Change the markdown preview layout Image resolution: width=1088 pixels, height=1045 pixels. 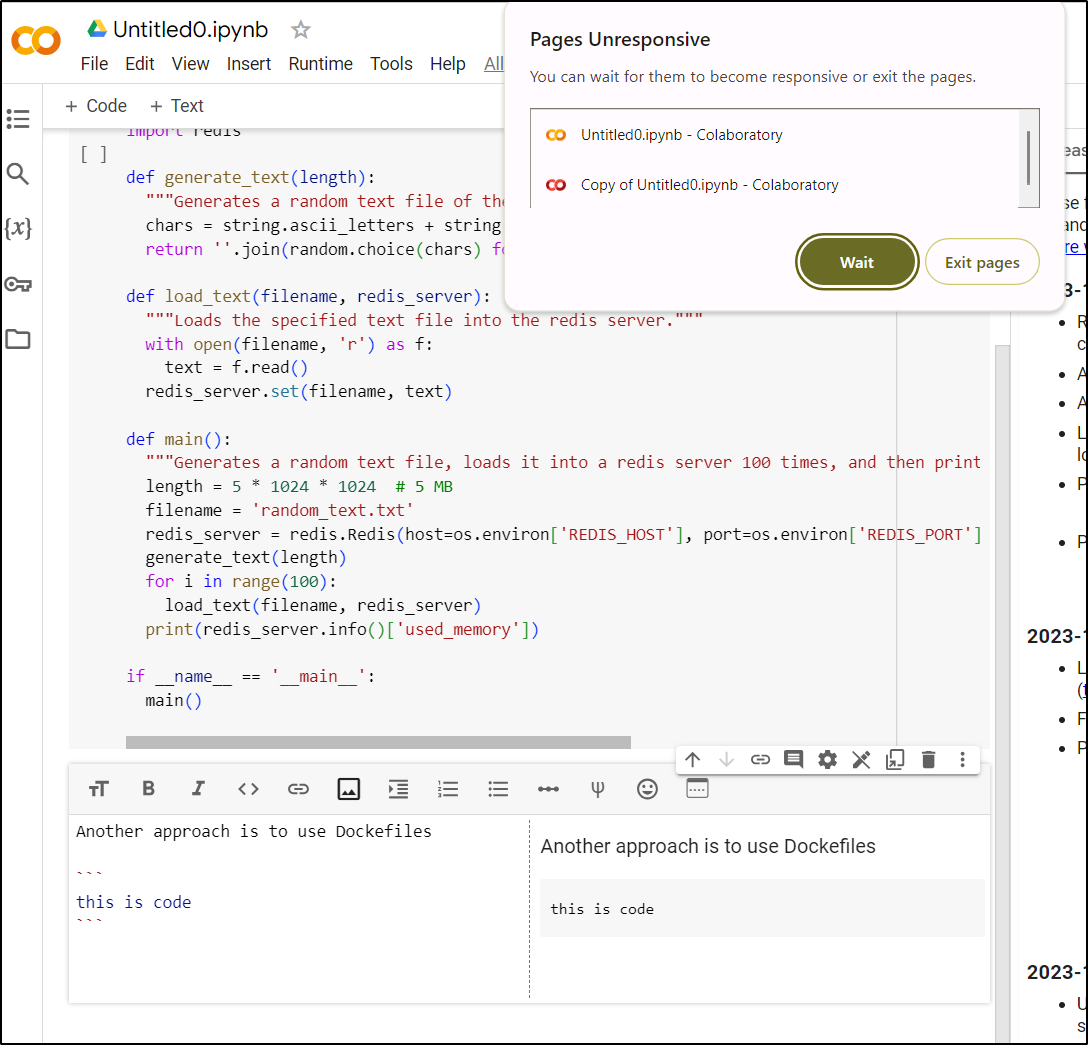pos(697,789)
